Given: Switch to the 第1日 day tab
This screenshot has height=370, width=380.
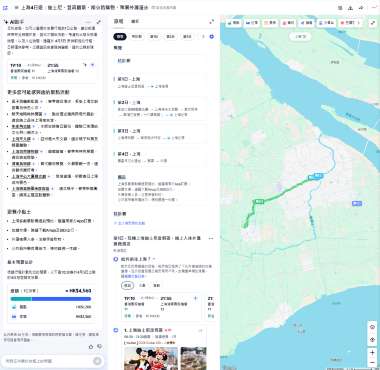Looking at the screenshot, I should click(x=154, y=36).
